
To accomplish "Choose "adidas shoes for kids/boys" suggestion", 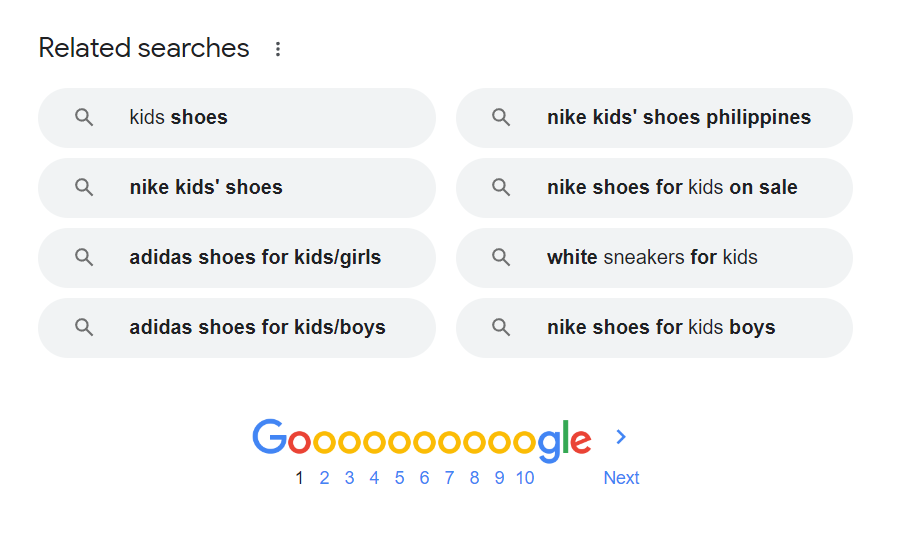I will tap(257, 328).
